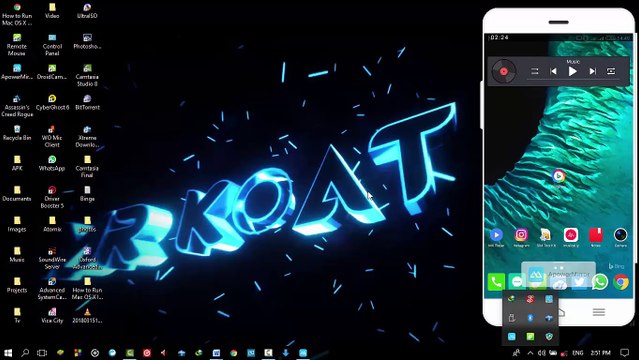Image resolution: width=639 pixels, height=360 pixels.
Task: Collapse the hidden tray icons chevron
Action: click(x=530, y=353)
